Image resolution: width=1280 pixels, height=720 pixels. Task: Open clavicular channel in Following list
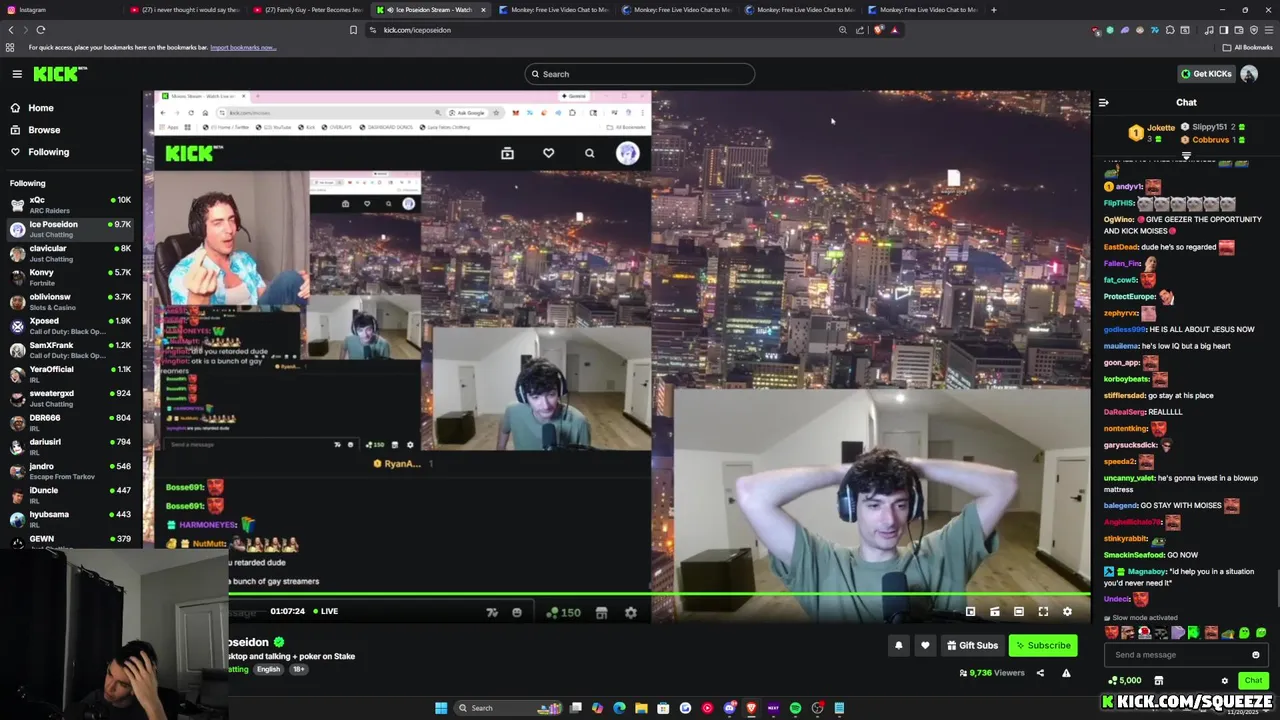(70, 253)
